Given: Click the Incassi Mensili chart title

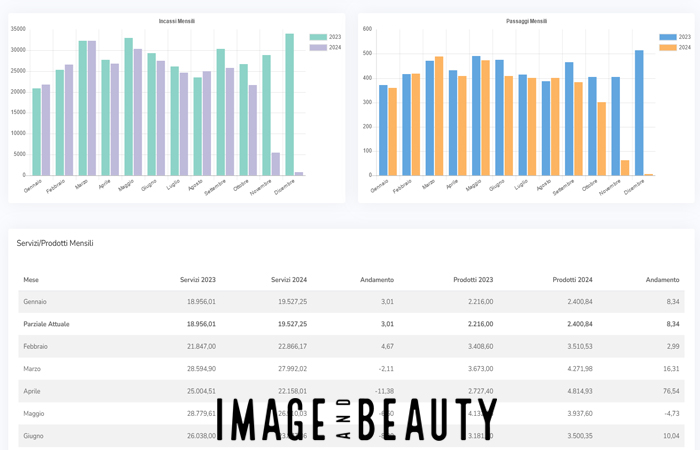Looking at the screenshot, I should coord(177,21).
